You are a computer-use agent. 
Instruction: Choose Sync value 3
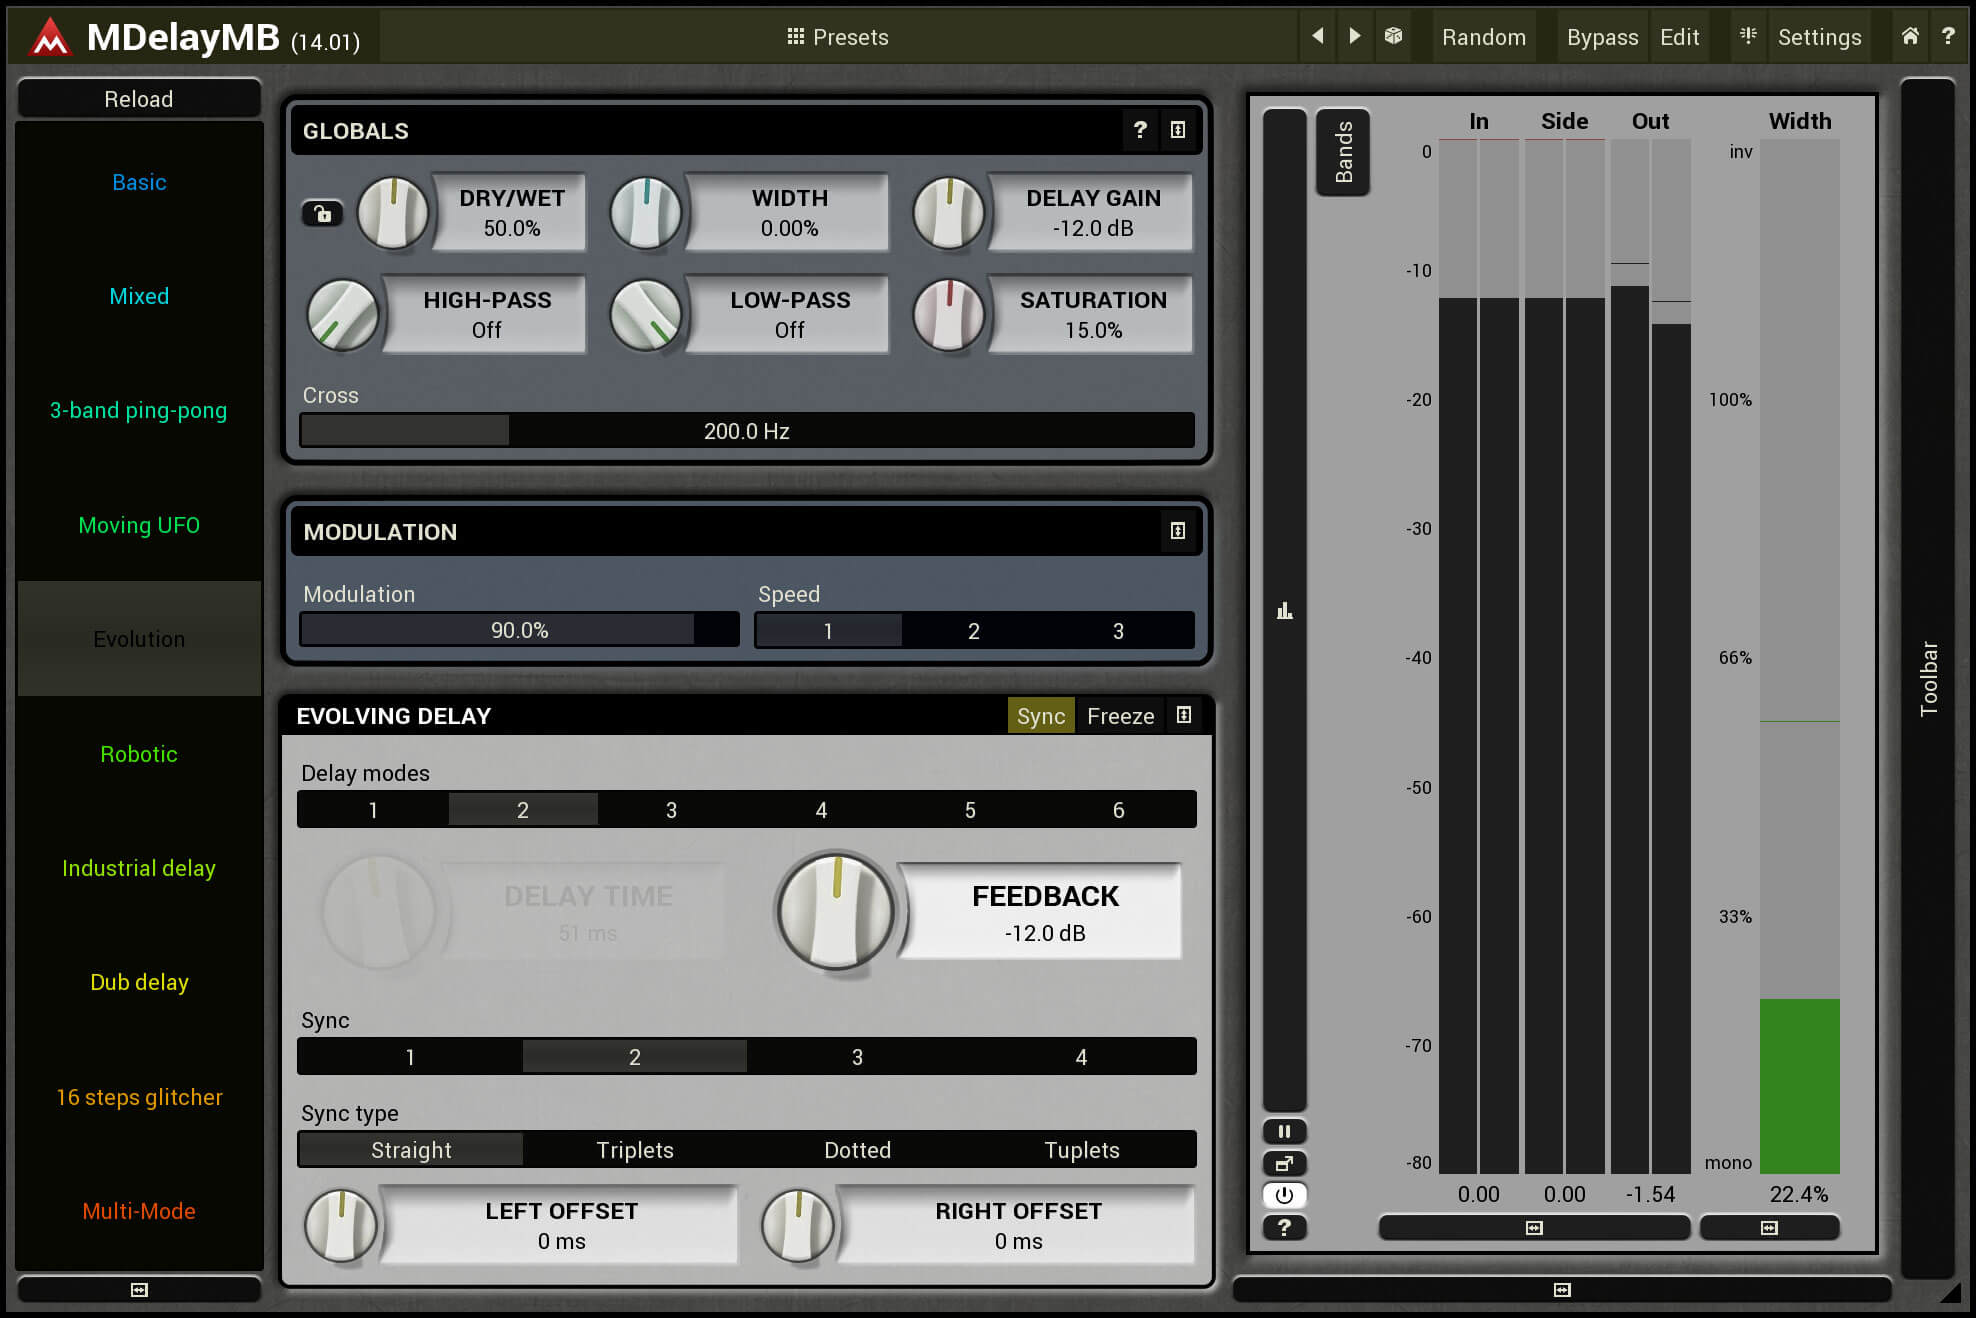tap(857, 1057)
